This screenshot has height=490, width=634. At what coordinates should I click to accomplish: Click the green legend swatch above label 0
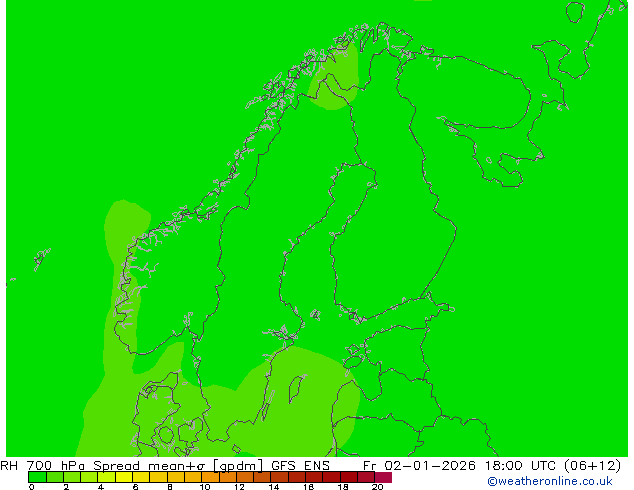[x=37, y=477]
